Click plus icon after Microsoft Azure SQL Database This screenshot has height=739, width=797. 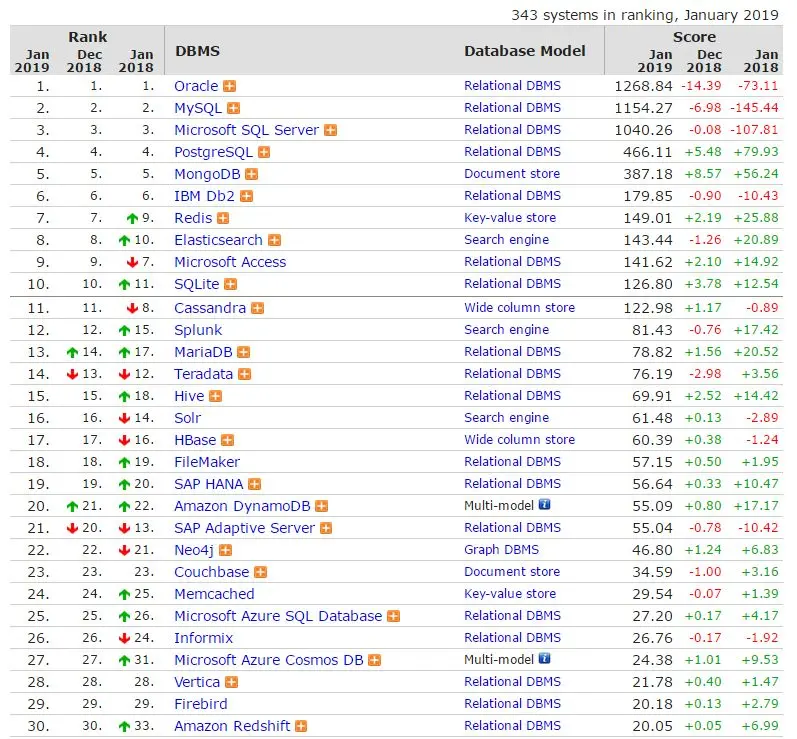pos(393,617)
